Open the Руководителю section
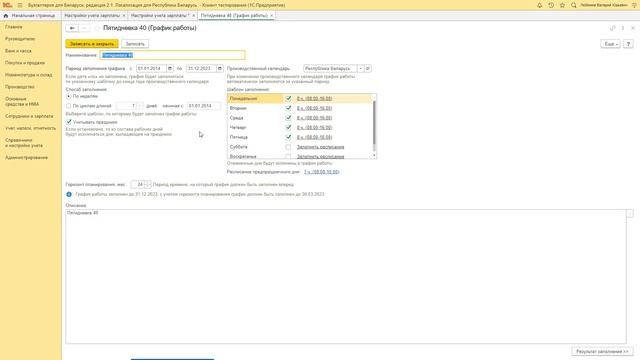This screenshot has height=360, width=640. click(x=20, y=39)
